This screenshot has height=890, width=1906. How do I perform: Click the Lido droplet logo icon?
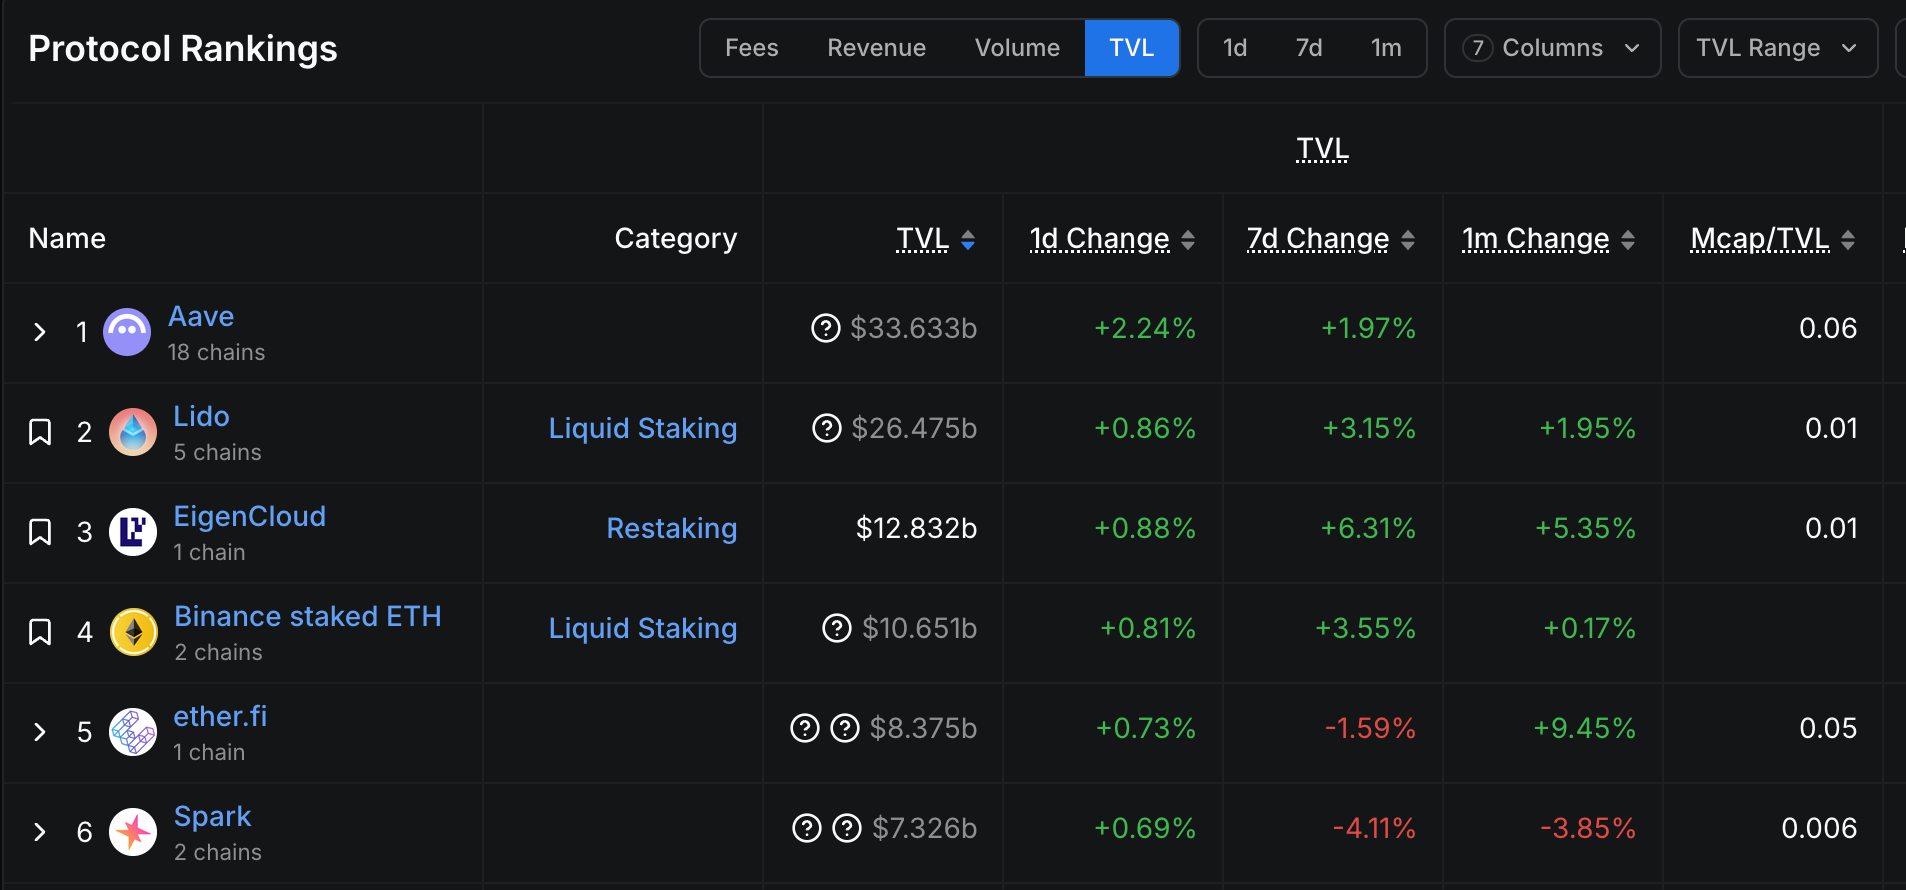click(x=132, y=432)
